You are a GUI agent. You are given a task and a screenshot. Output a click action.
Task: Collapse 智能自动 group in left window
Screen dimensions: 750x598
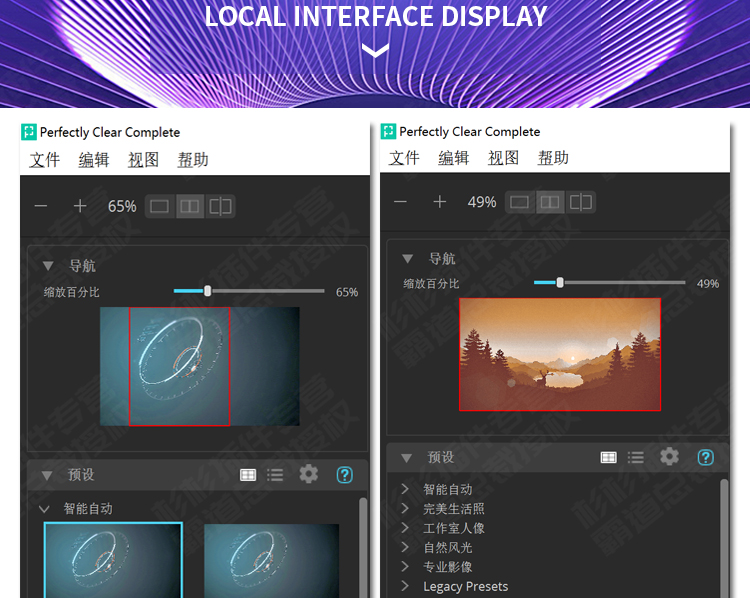44,509
